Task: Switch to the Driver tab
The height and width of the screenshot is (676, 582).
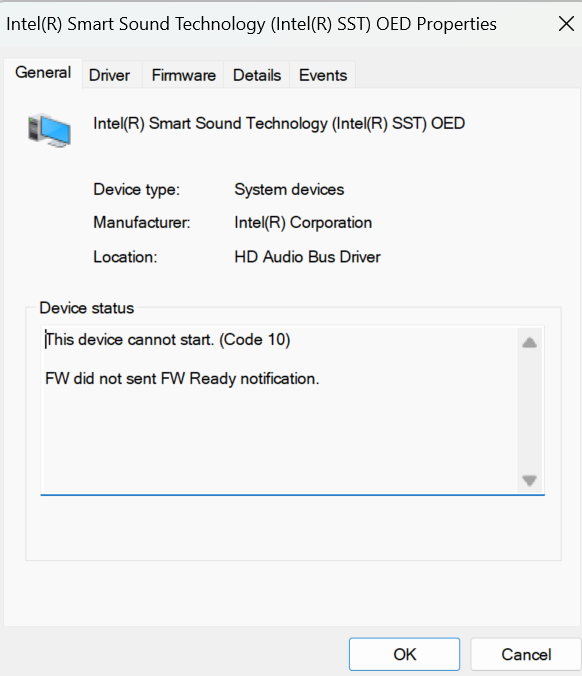Action: [x=109, y=75]
